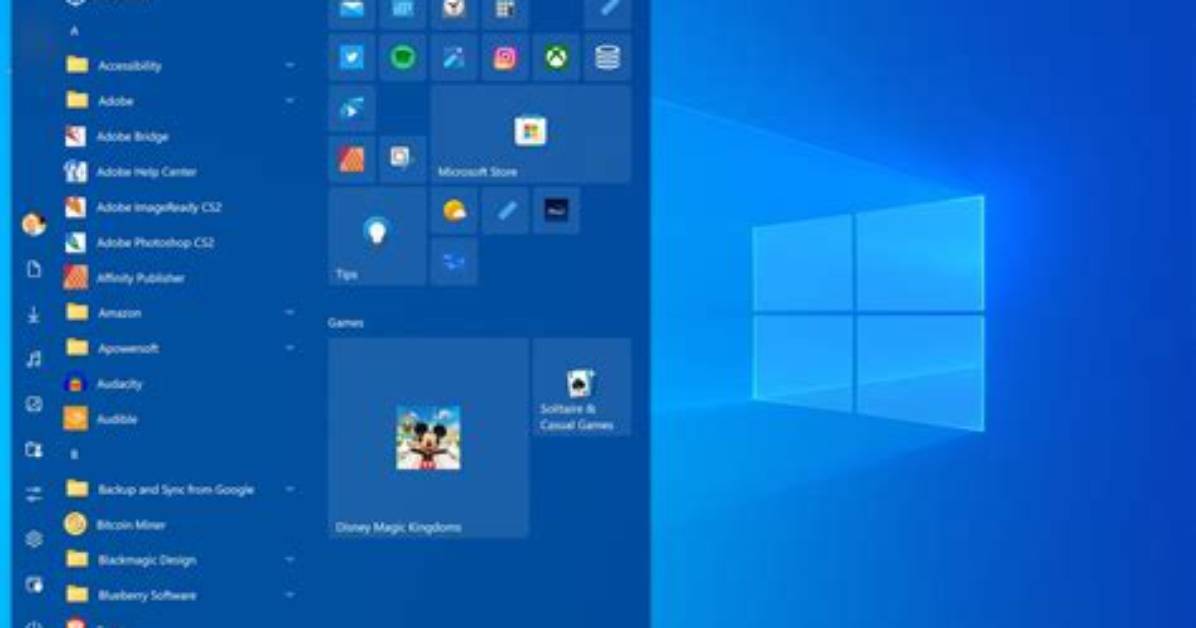The height and width of the screenshot is (628, 1196).
Task: Click the sliders icon in the left rail
Action: [34, 494]
